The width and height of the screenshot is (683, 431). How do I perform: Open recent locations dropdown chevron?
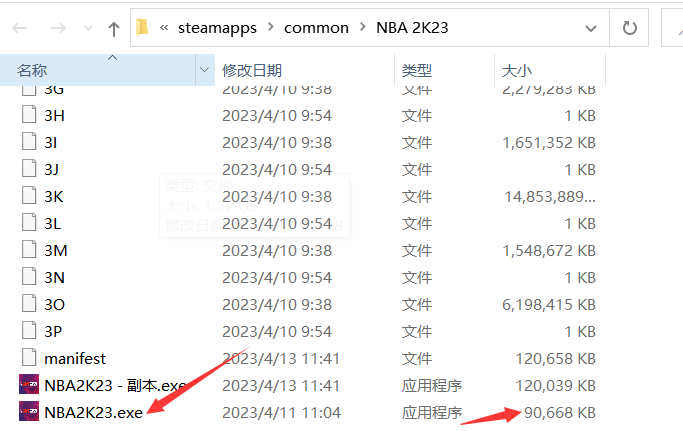coord(88,29)
